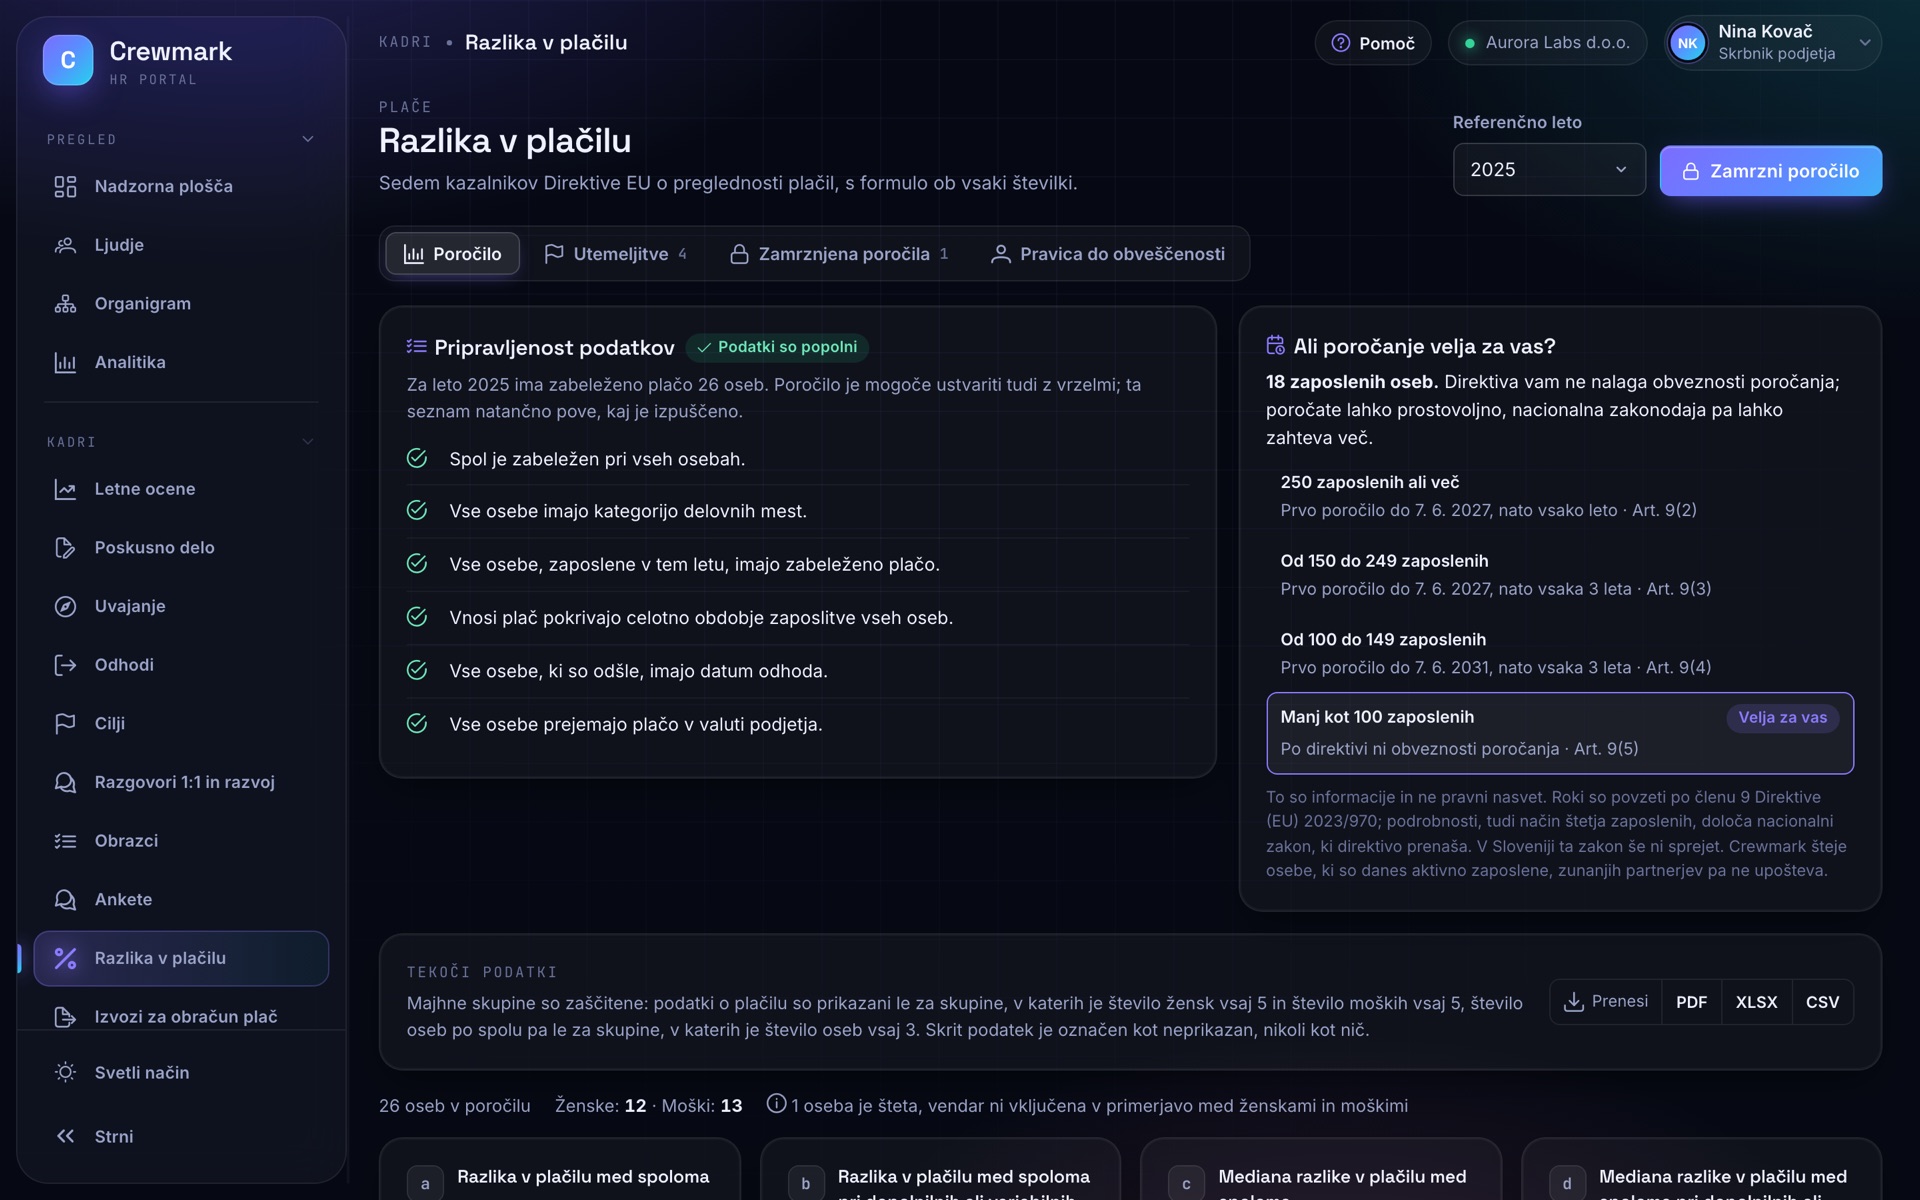Open the Referenčno leto 2025 dropdown
This screenshot has height=1200, width=1920.
point(1549,169)
